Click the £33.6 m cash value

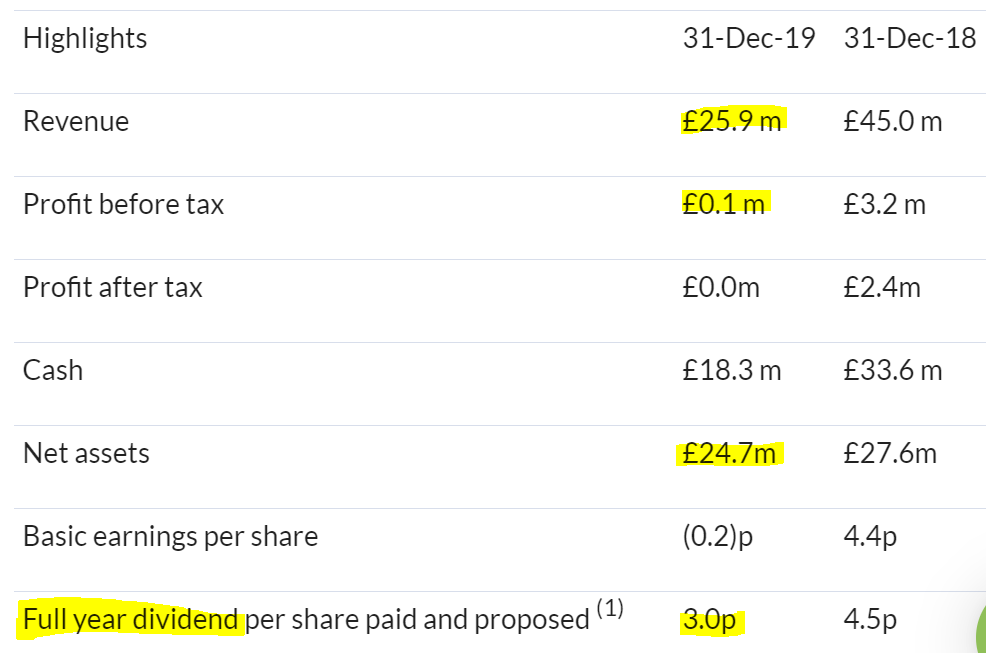(893, 371)
